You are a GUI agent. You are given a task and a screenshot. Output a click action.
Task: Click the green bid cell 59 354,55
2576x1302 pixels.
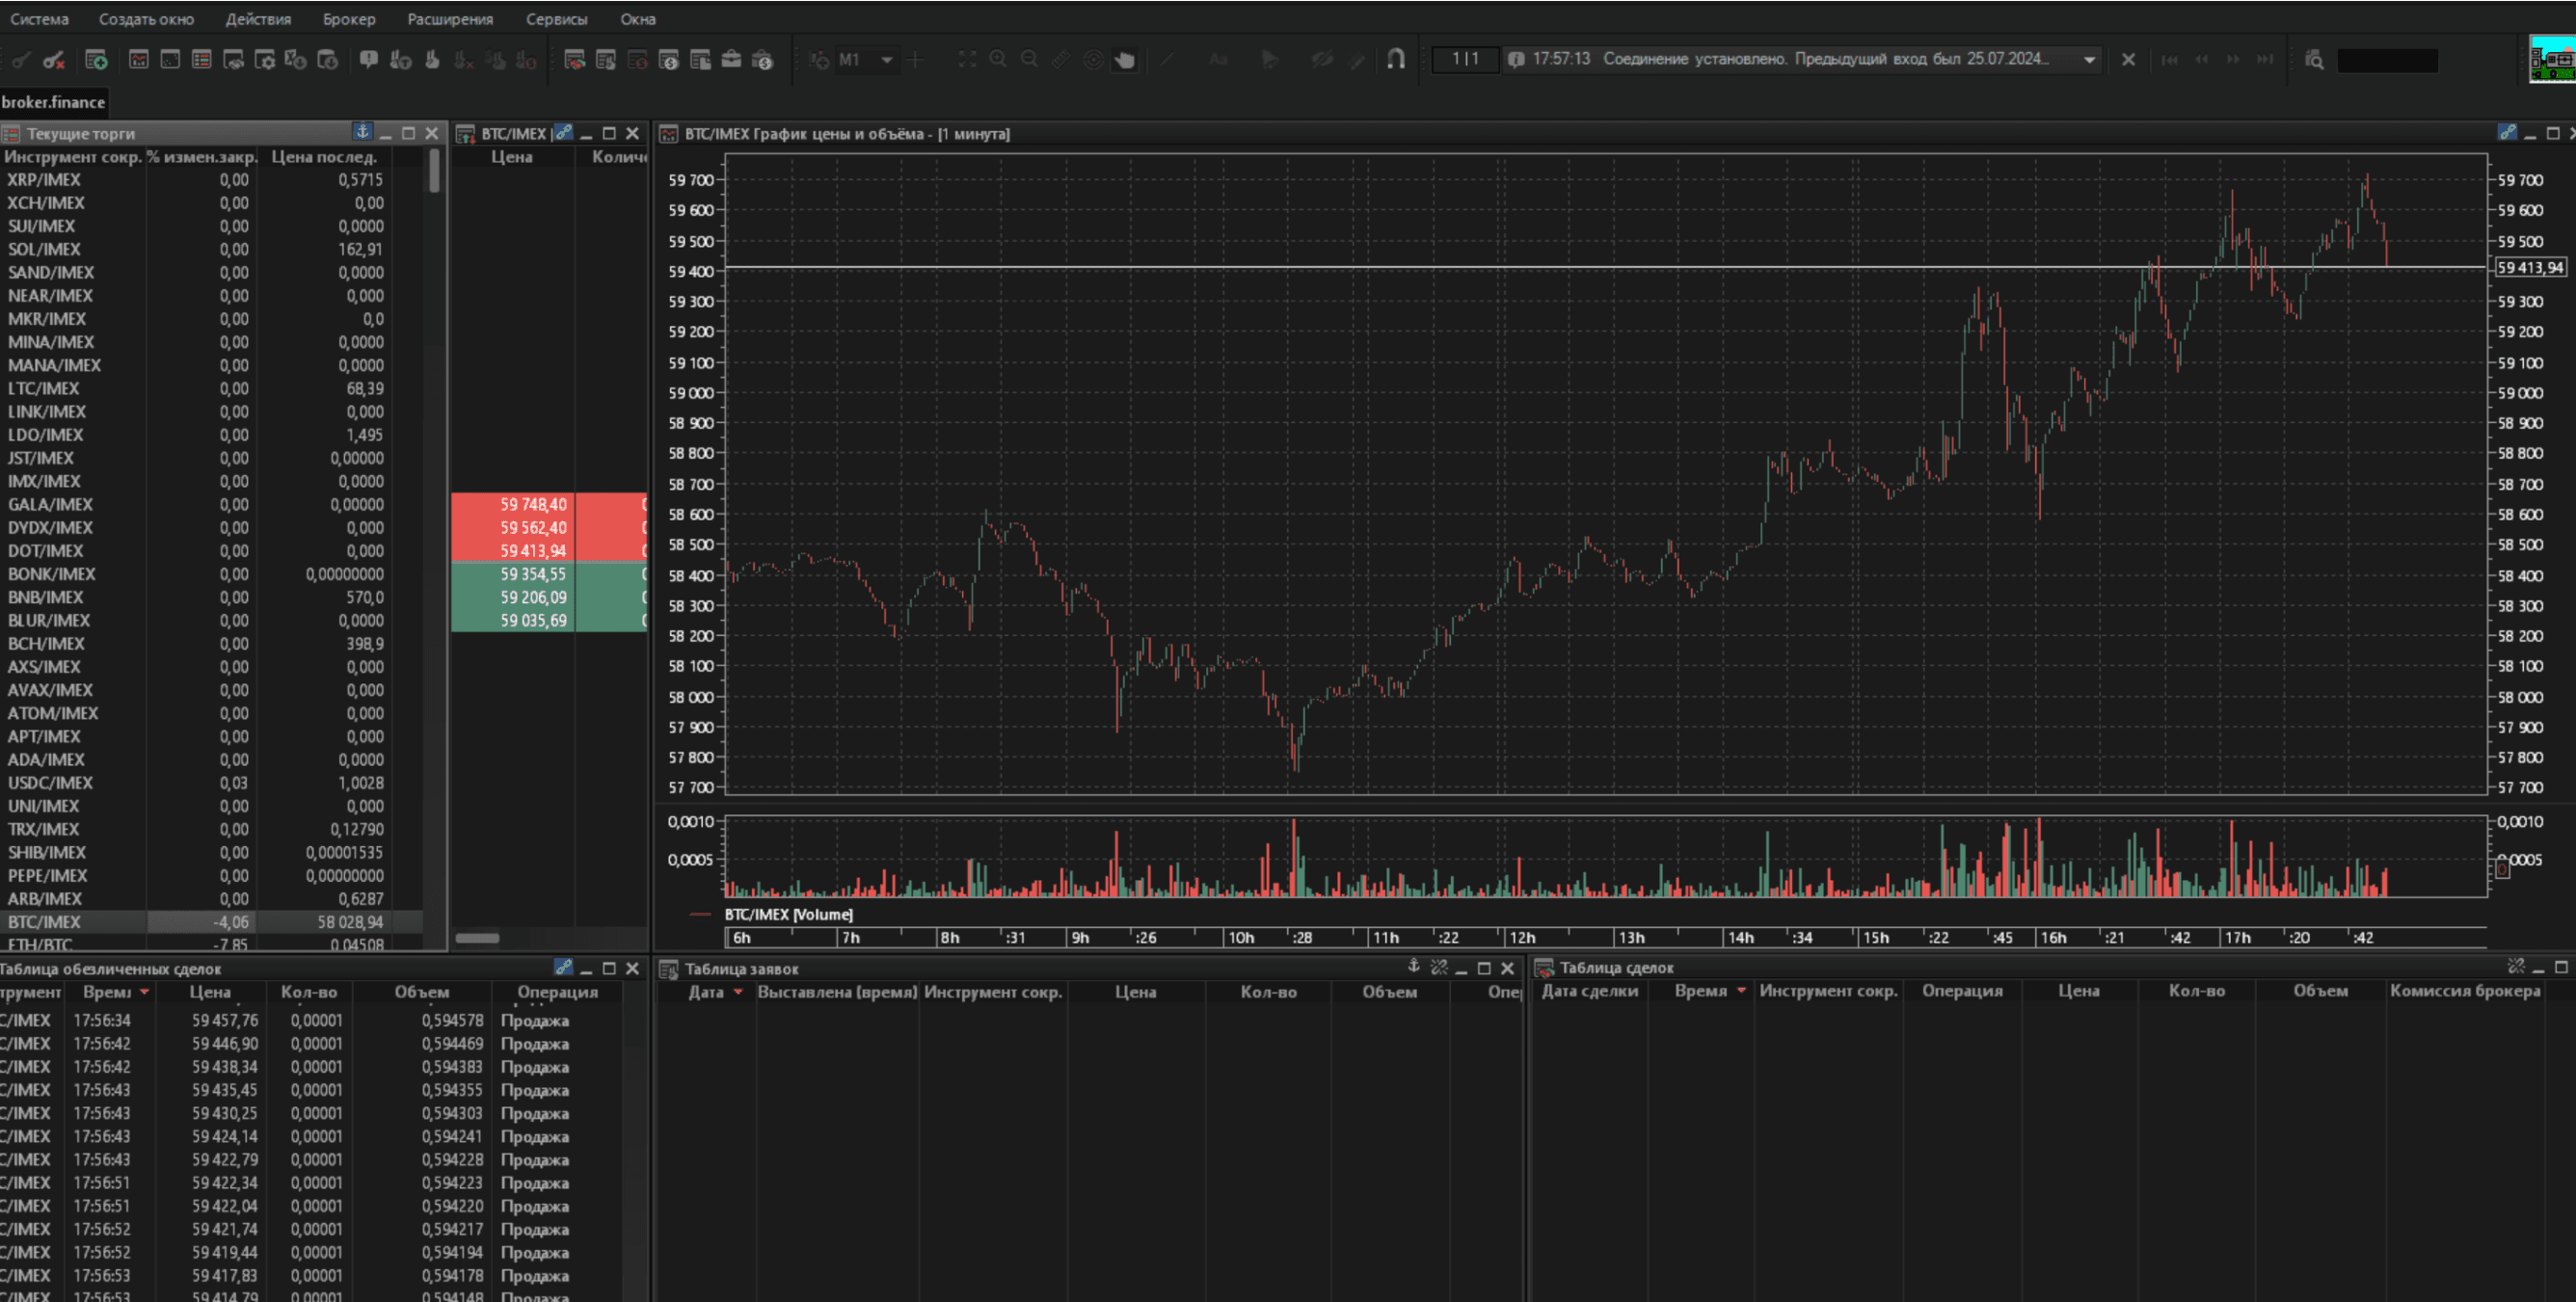pos(513,574)
